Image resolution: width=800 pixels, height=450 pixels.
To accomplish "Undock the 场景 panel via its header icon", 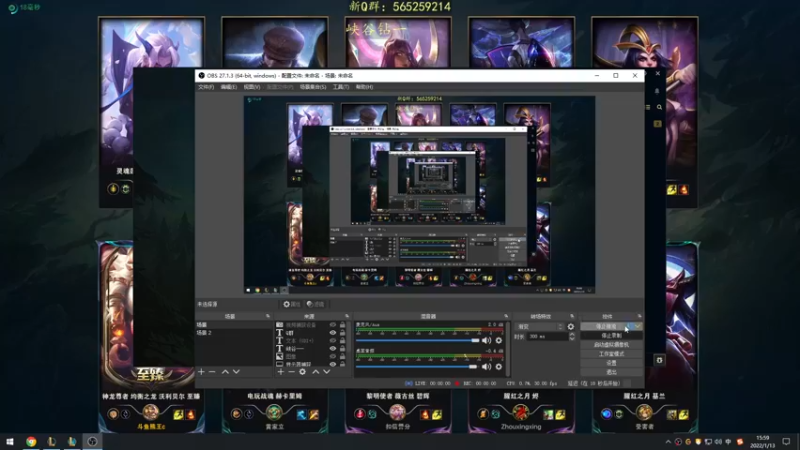I will click(x=268, y=316).
